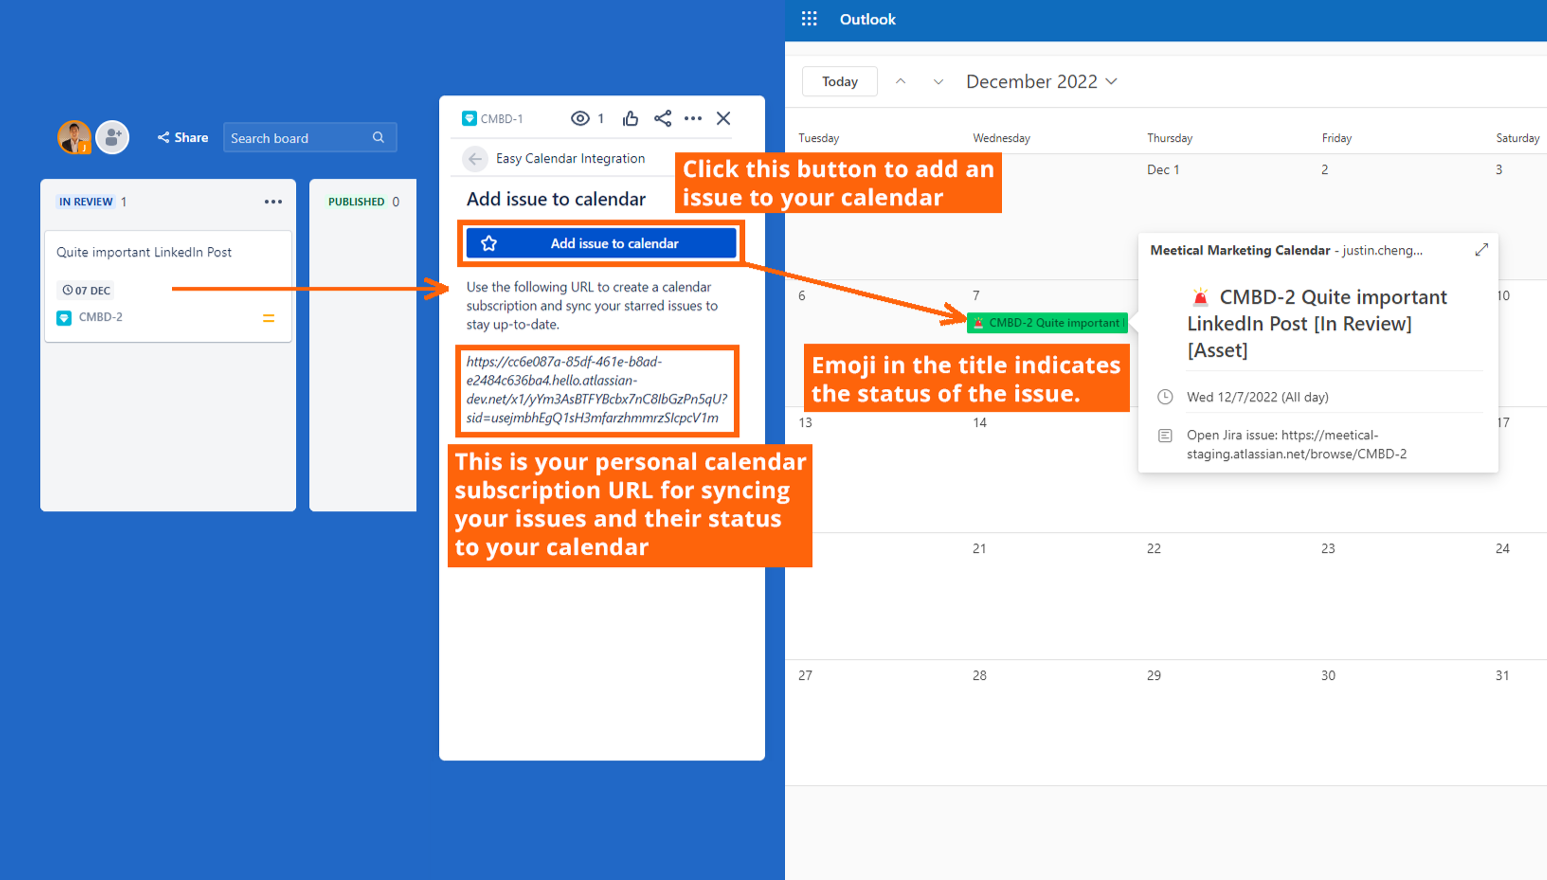Click the event title in popup
This screenshot has height=880, width=1547.
[1317, 323]
